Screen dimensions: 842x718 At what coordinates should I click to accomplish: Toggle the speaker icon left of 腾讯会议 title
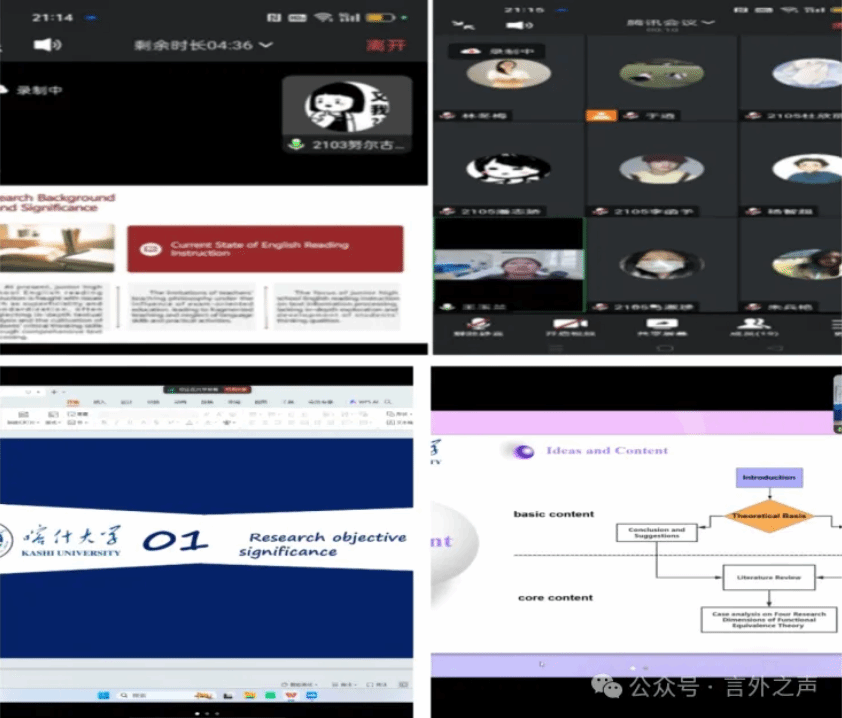pyautogui.click(x=517, y=25)
